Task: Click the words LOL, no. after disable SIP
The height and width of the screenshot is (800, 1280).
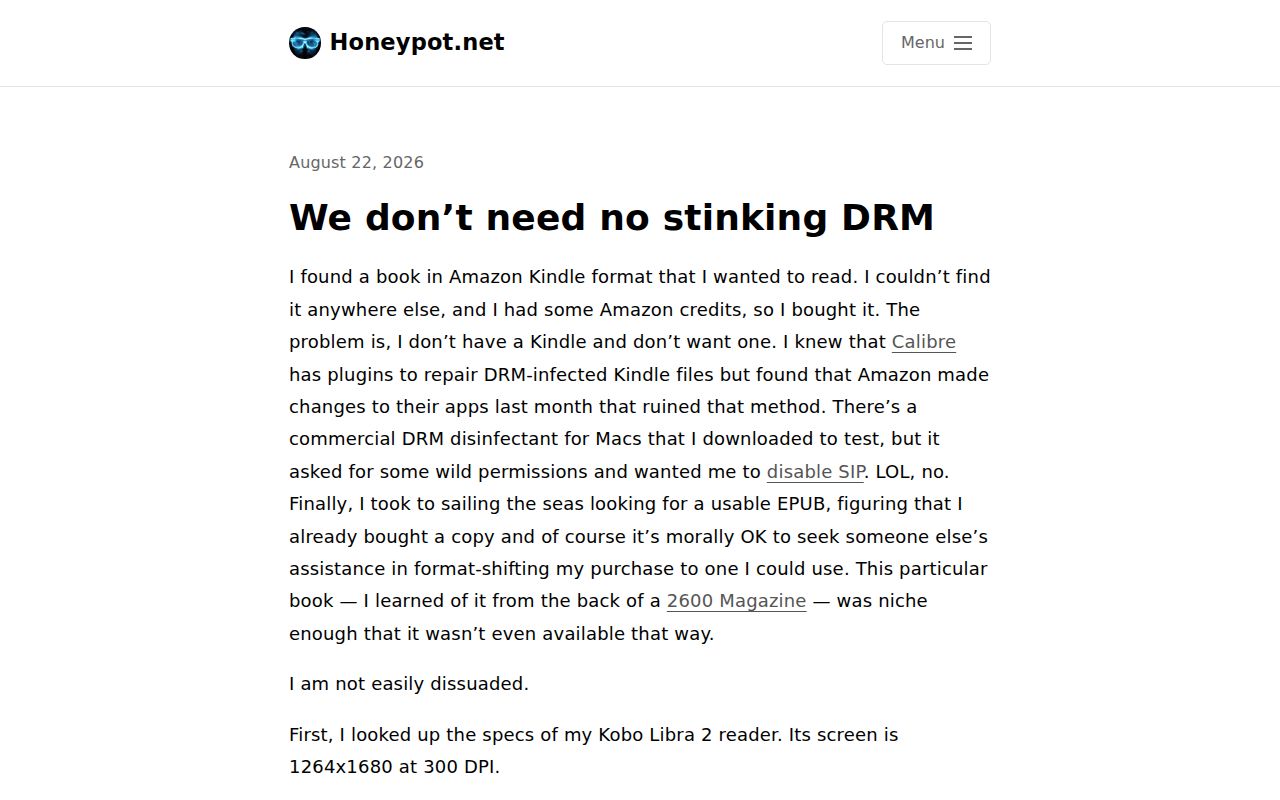Action: point(912,471)
